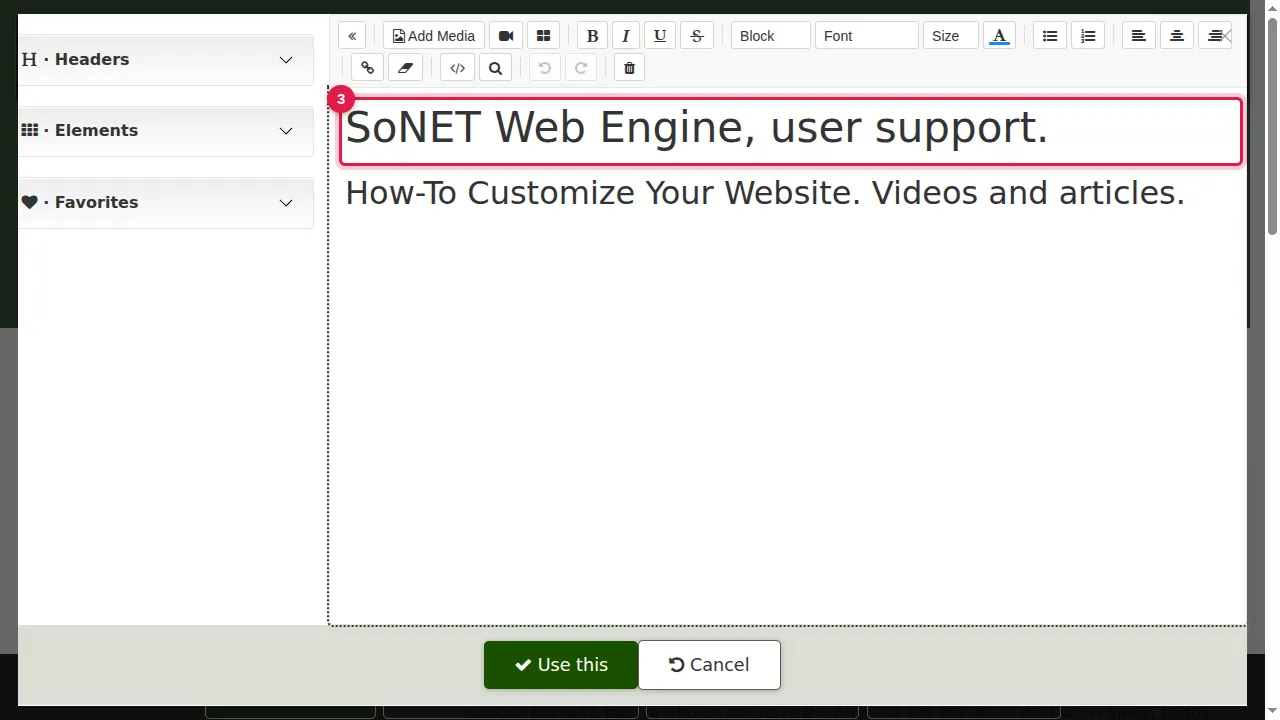Image resolution: width=1280 pixels, height=720 pixels.
Task: Click the Use this button
Action: (561, 665)
